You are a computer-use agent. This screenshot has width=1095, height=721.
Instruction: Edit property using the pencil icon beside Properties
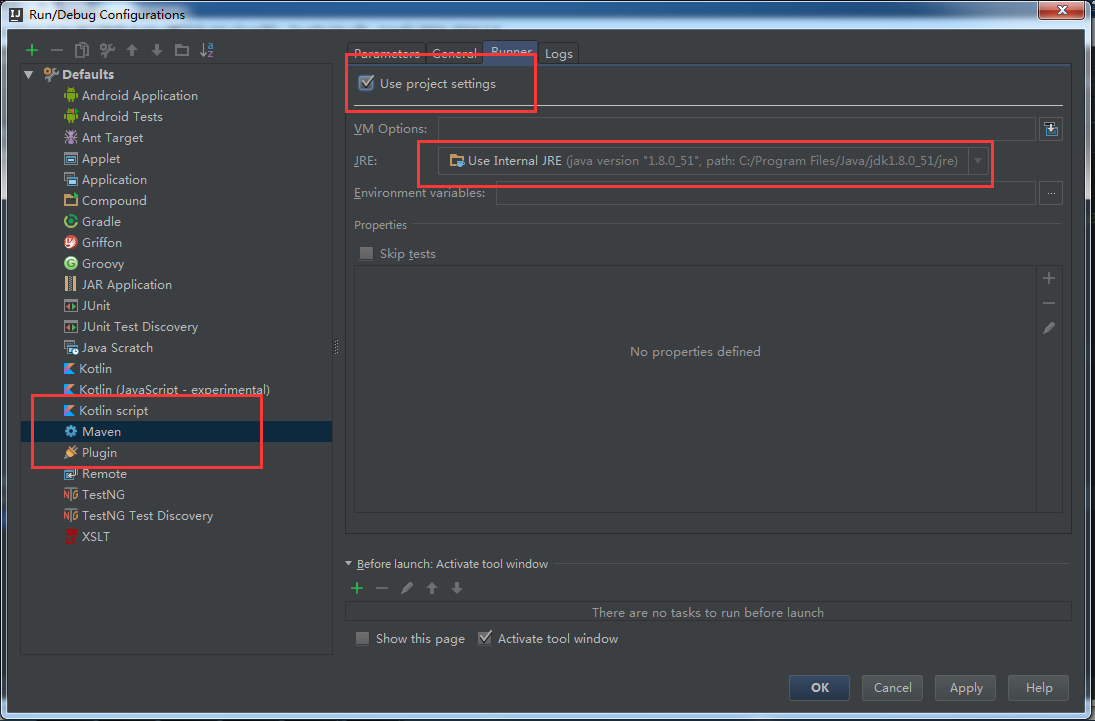coord(1048,328)
